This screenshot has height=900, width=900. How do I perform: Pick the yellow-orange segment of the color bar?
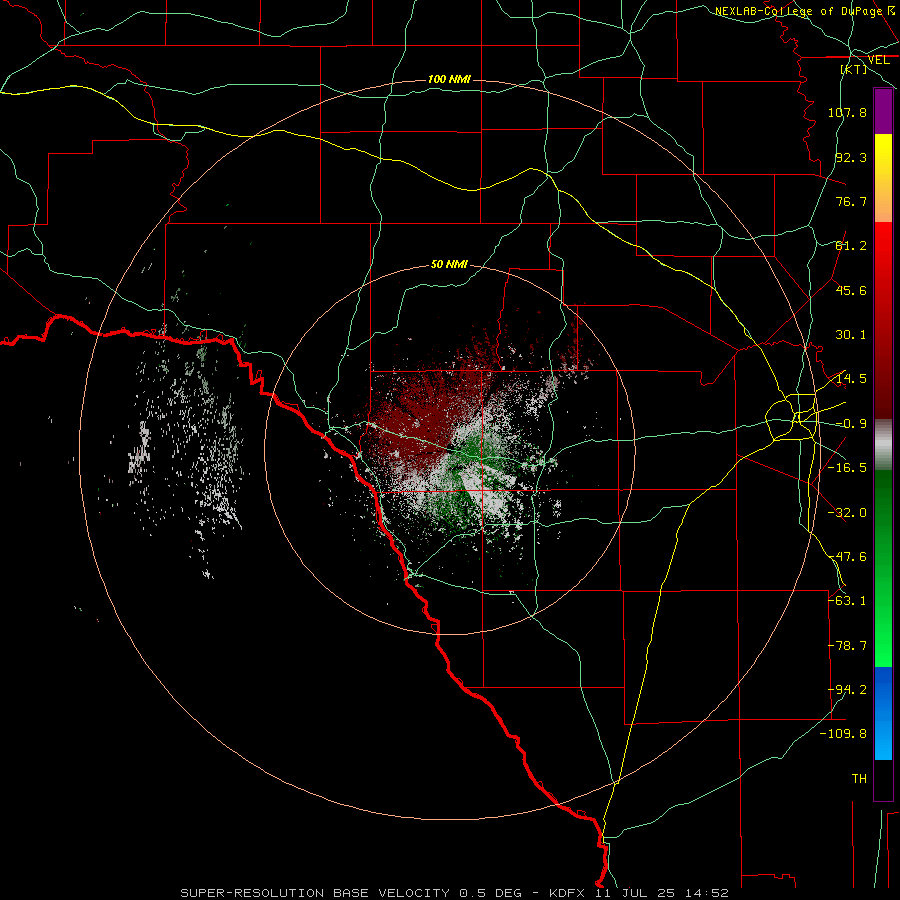883,178
